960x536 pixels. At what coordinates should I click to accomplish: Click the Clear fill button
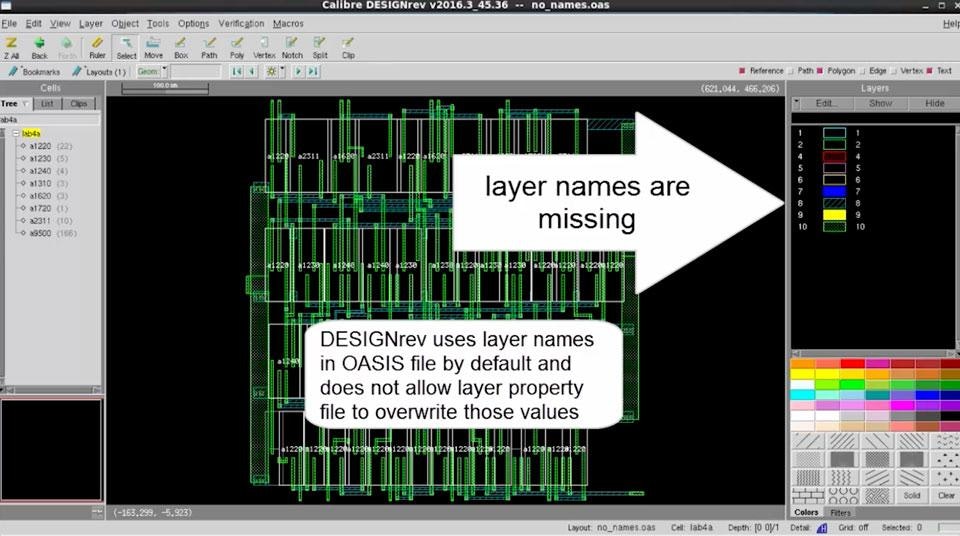945,495
